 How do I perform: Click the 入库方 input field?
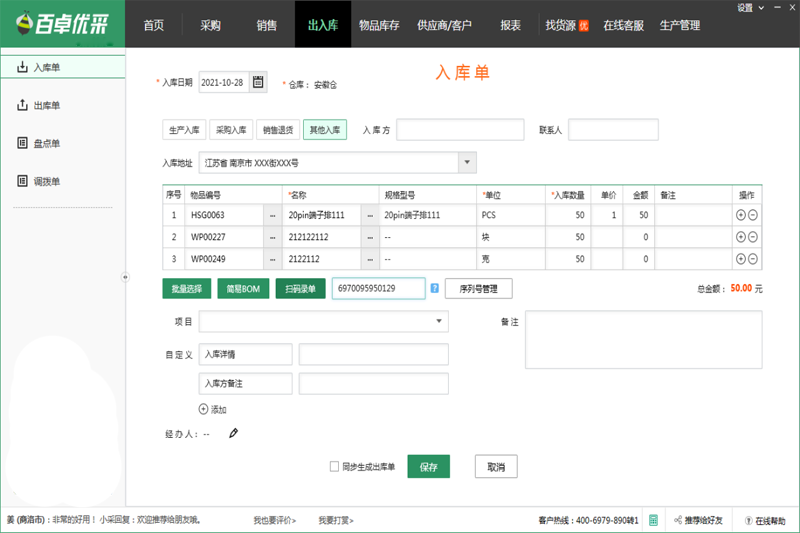coord(460,130)
